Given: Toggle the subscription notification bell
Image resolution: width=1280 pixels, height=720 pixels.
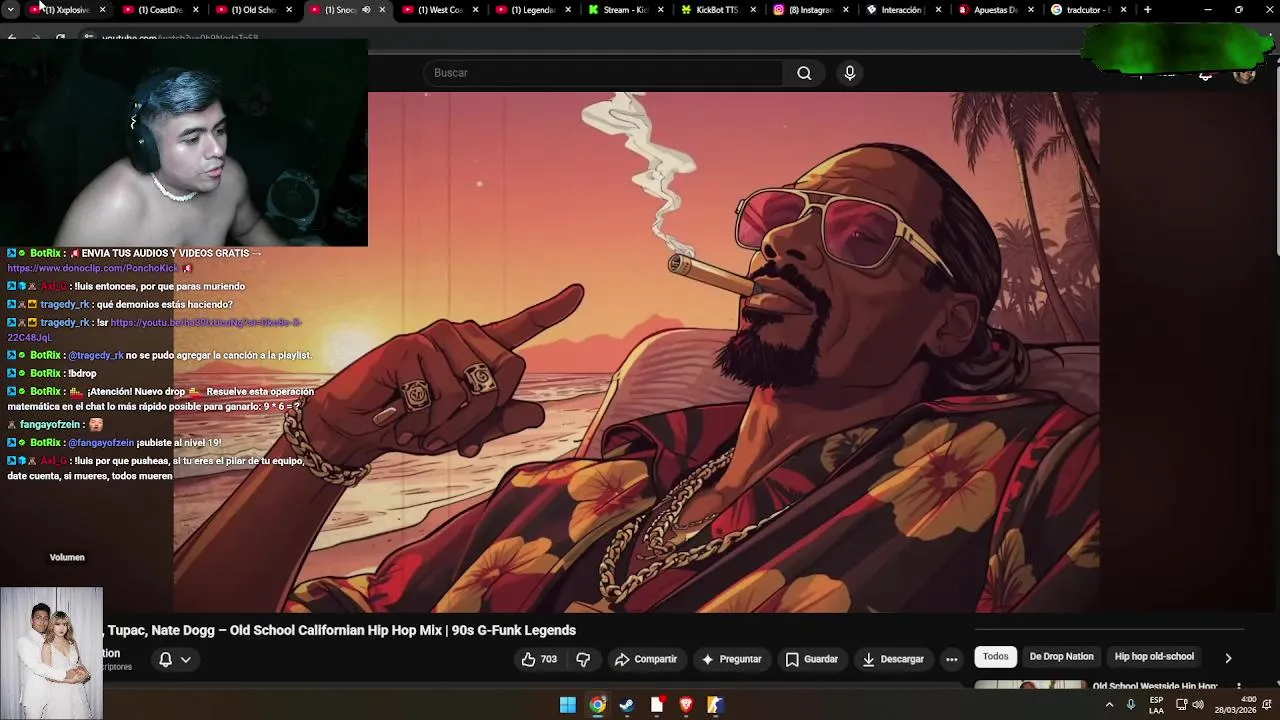Looking at the screenshot, I should (x=166, y=659).
